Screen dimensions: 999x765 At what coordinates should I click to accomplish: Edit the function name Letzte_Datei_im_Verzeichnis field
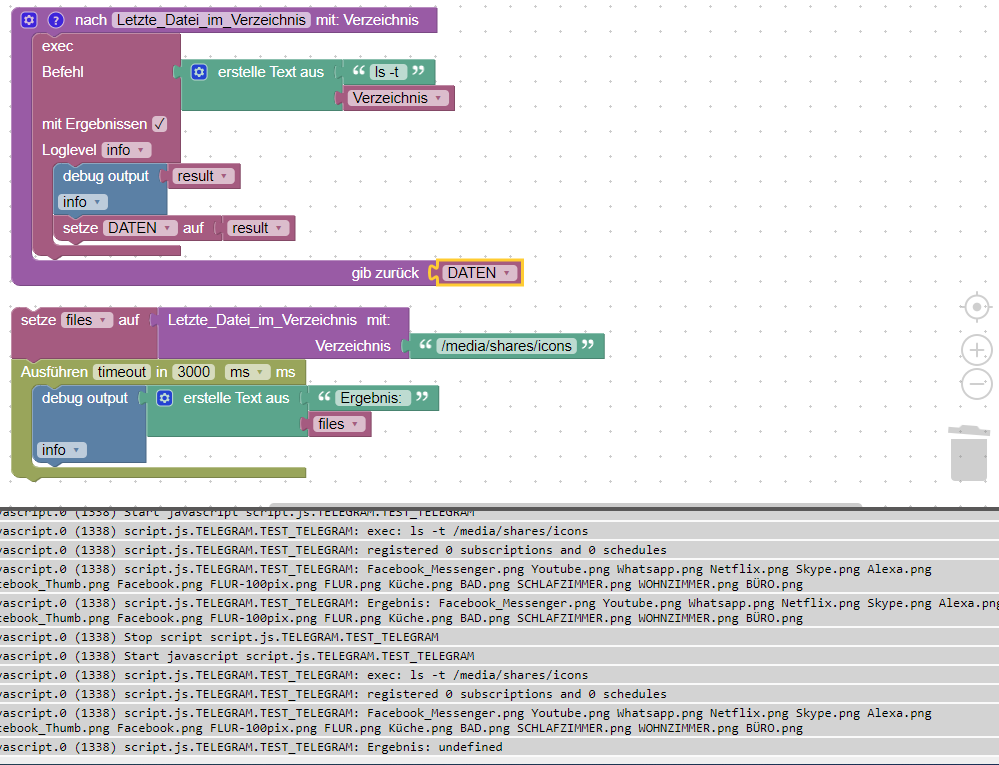pos(211,20)
